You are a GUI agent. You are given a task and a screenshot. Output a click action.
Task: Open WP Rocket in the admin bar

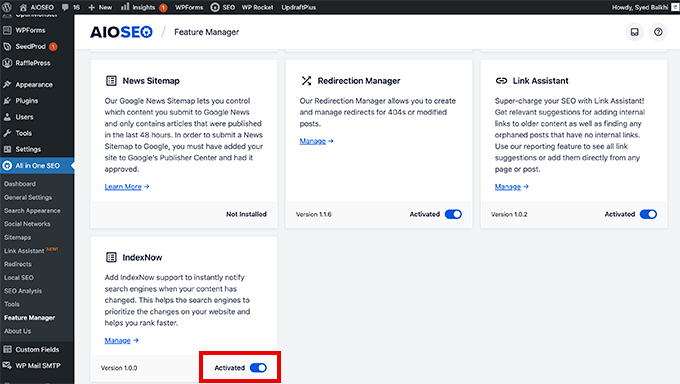pyautogui.click(x=258, y=7)
